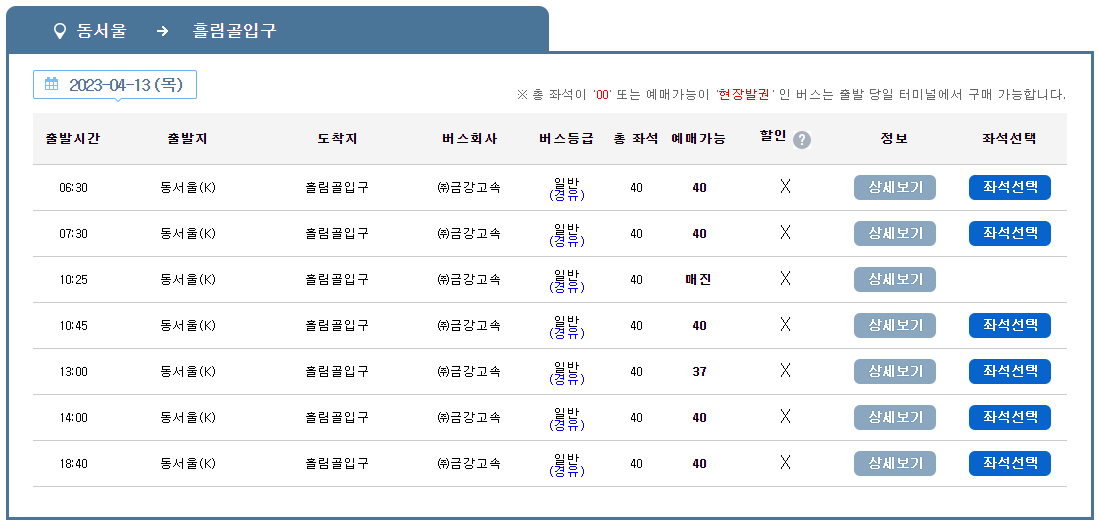
Task: Pick seats for the 18:40 bus
Action: pyautogui.click(x=1010, y=463)
